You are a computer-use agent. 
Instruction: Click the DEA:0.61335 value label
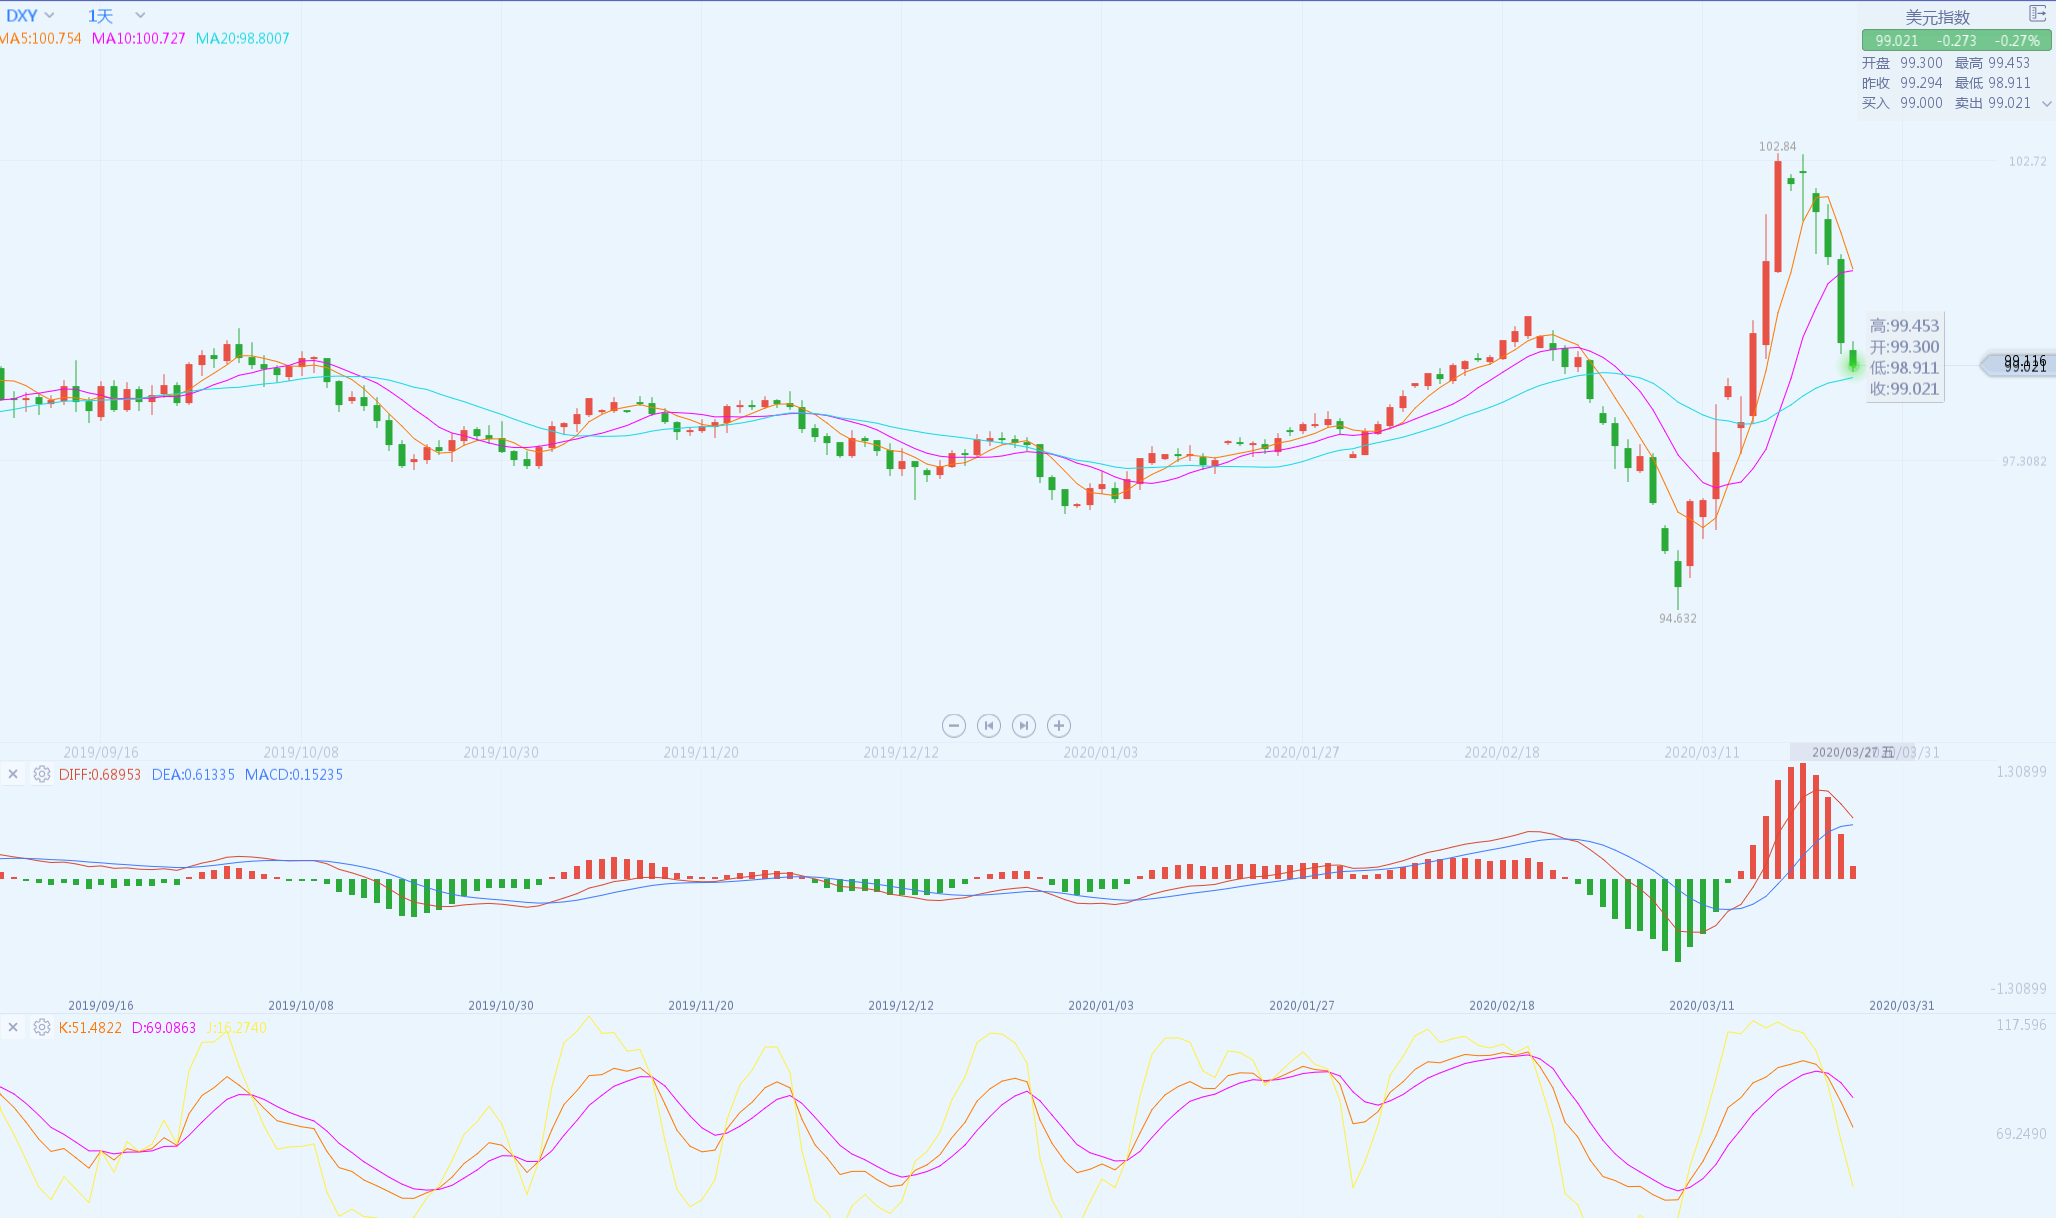[193, 775]
